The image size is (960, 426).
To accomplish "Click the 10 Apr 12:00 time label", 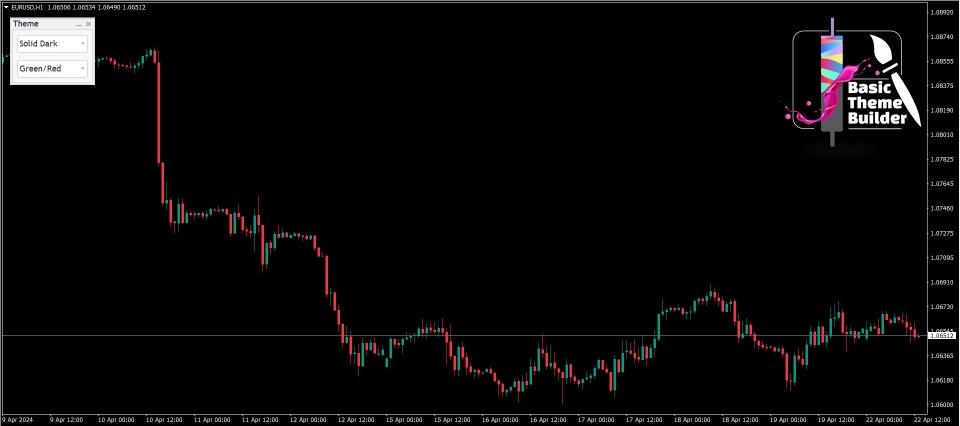I will [165, 420].
